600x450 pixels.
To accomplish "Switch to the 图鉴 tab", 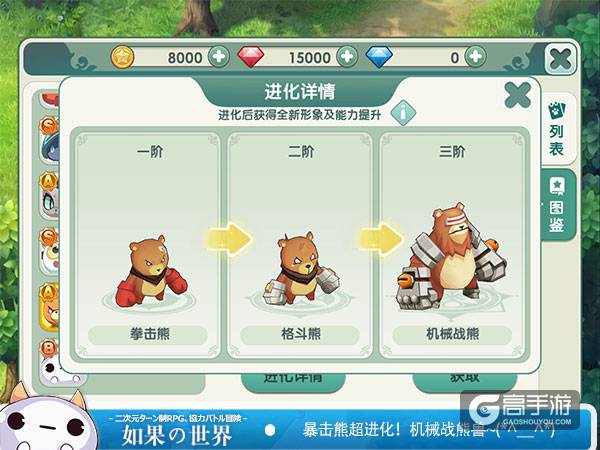I will 558,205.
